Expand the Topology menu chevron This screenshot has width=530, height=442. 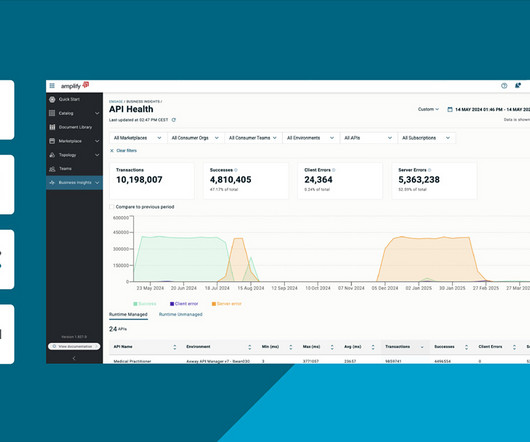(97, 155)
